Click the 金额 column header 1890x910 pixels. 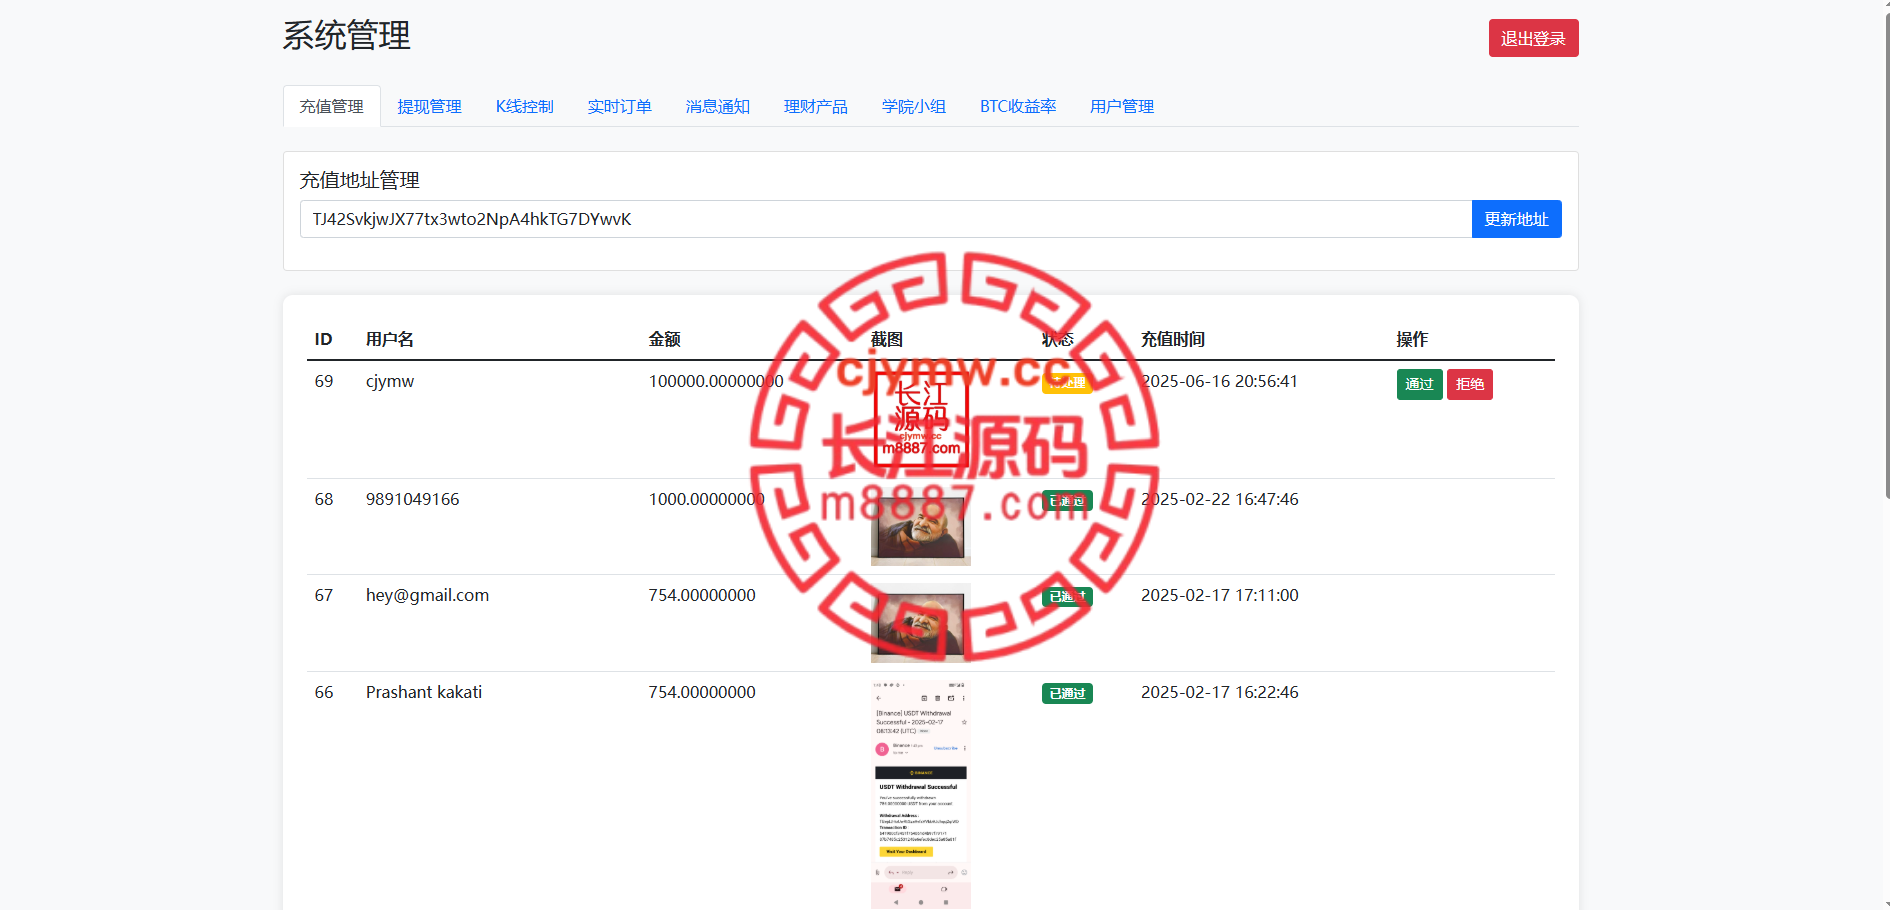point(665,339)
